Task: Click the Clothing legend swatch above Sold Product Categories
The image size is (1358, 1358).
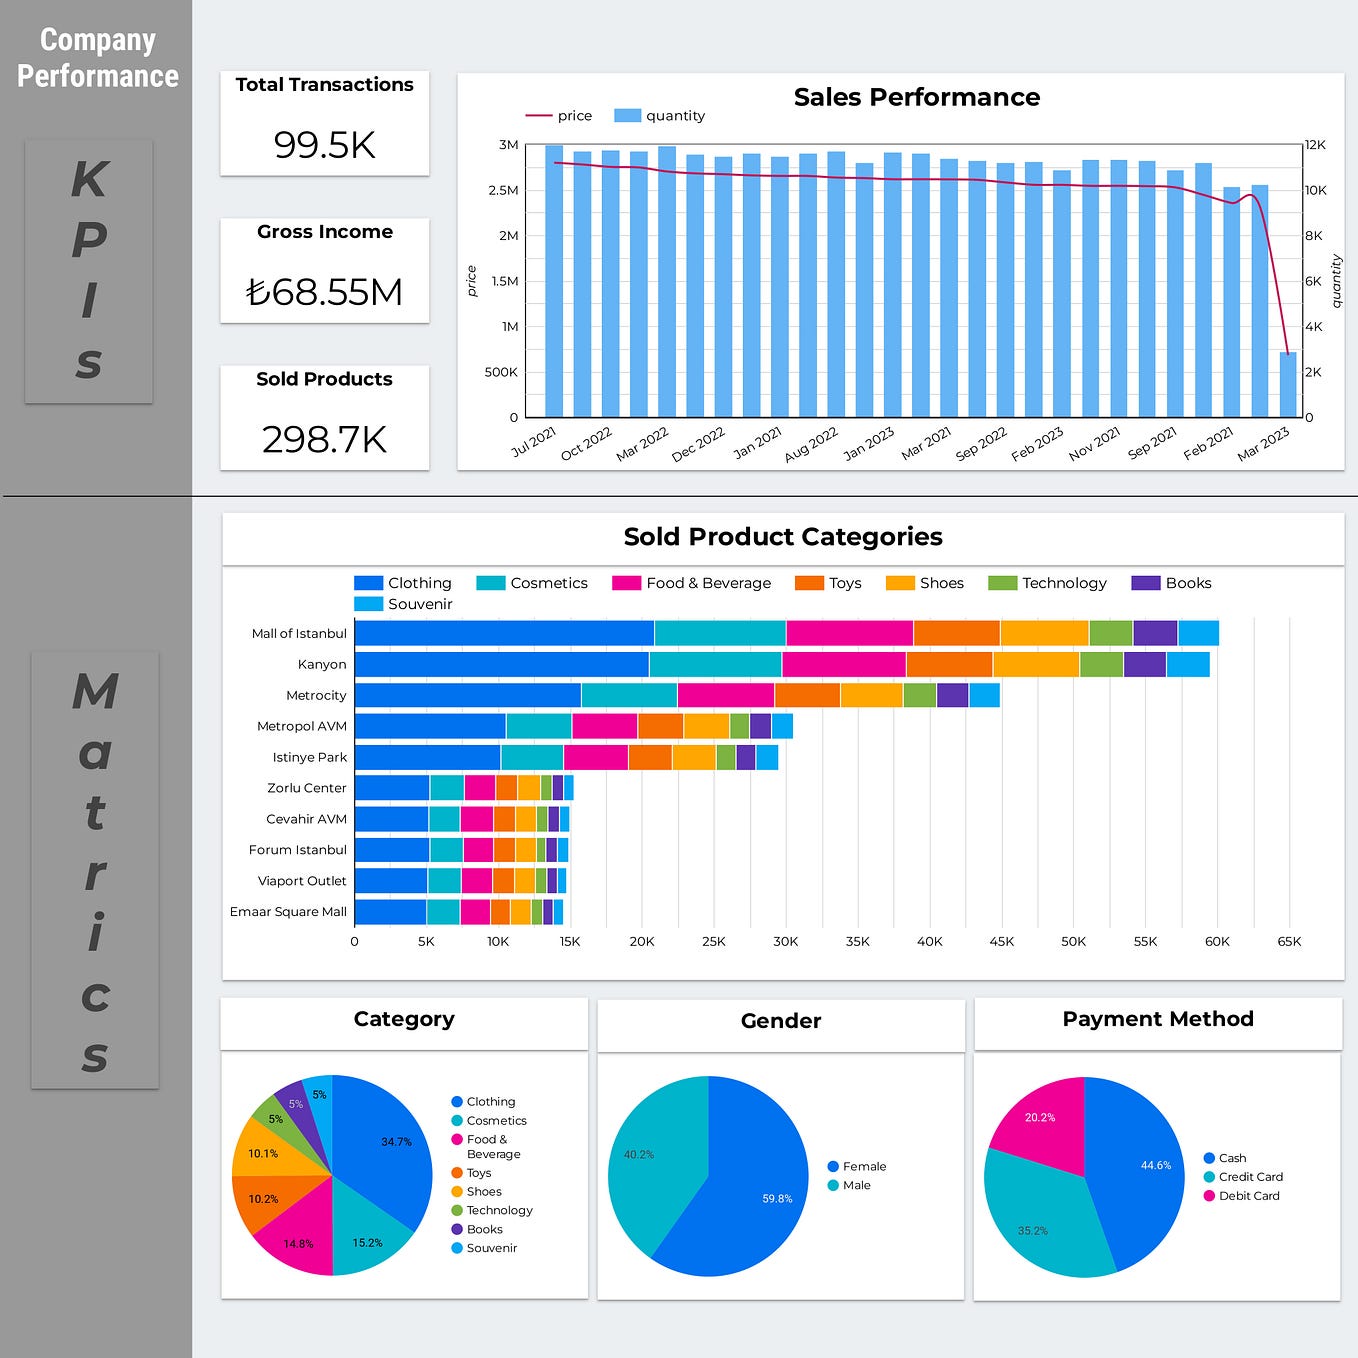Action: (366, 583)
